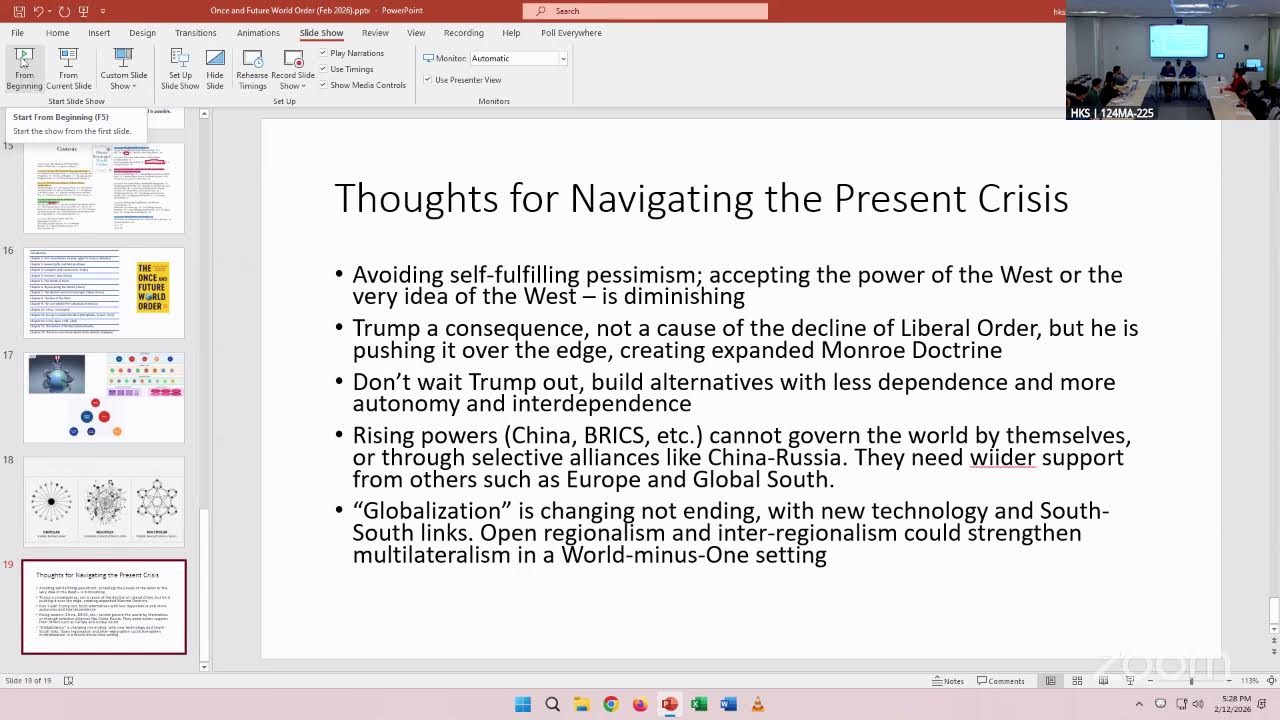Switch to the Insert tab
The height and width of the screenshot is (720, 1280).
click(x=99, y=33)
